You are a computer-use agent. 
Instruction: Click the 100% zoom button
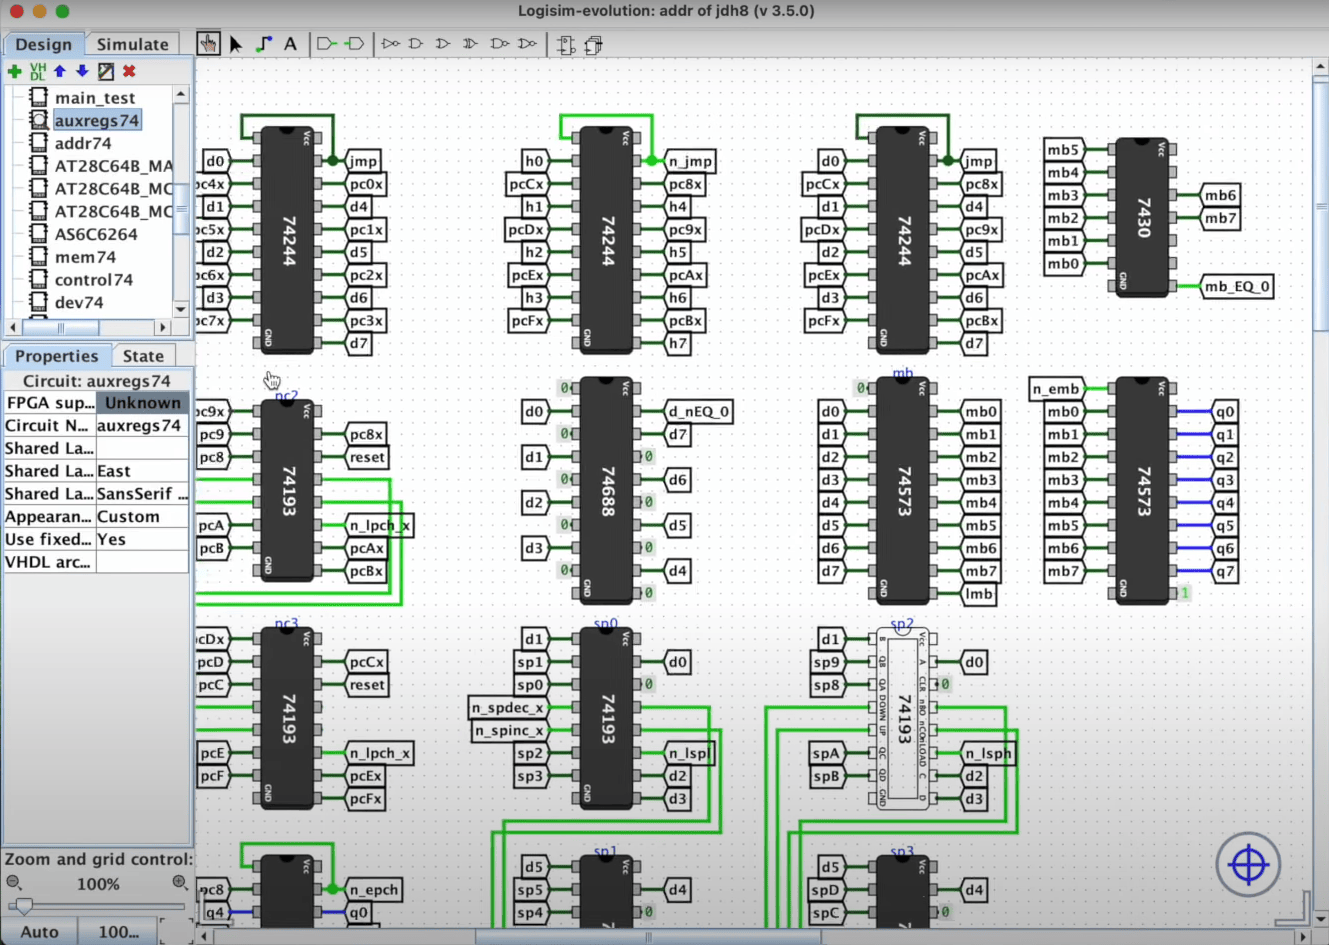pos(118,931)
